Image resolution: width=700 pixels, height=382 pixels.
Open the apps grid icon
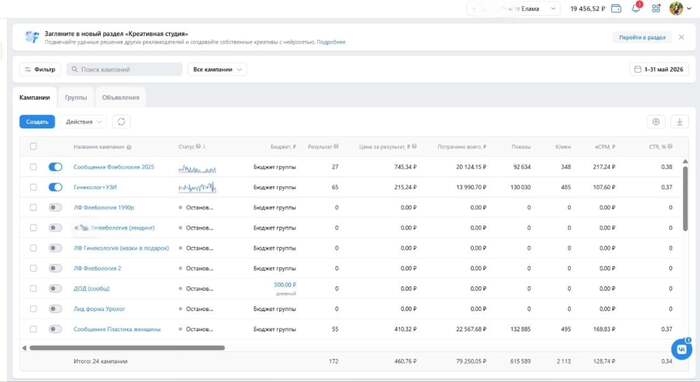[x=656, y=8]
